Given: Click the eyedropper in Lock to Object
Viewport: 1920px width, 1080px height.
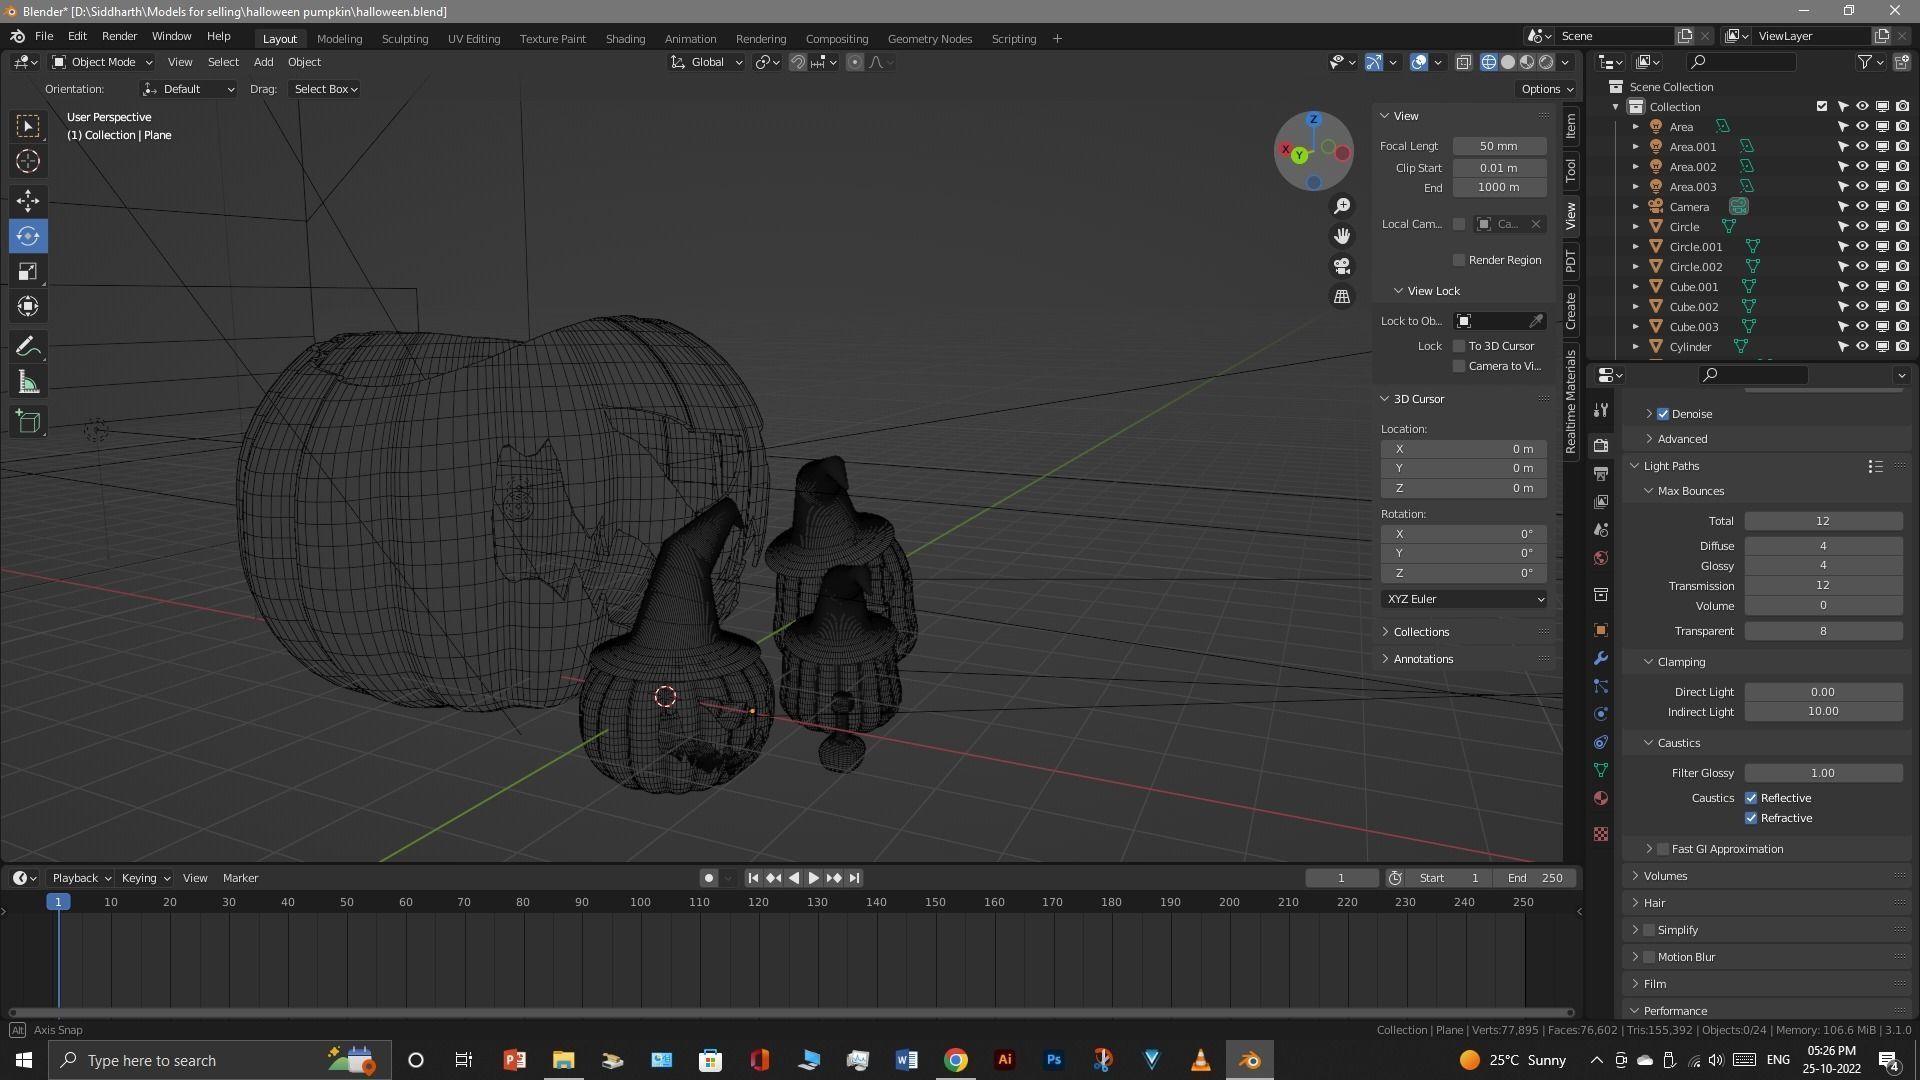Looking at the screenshot, I should (x=1536, y=321).
